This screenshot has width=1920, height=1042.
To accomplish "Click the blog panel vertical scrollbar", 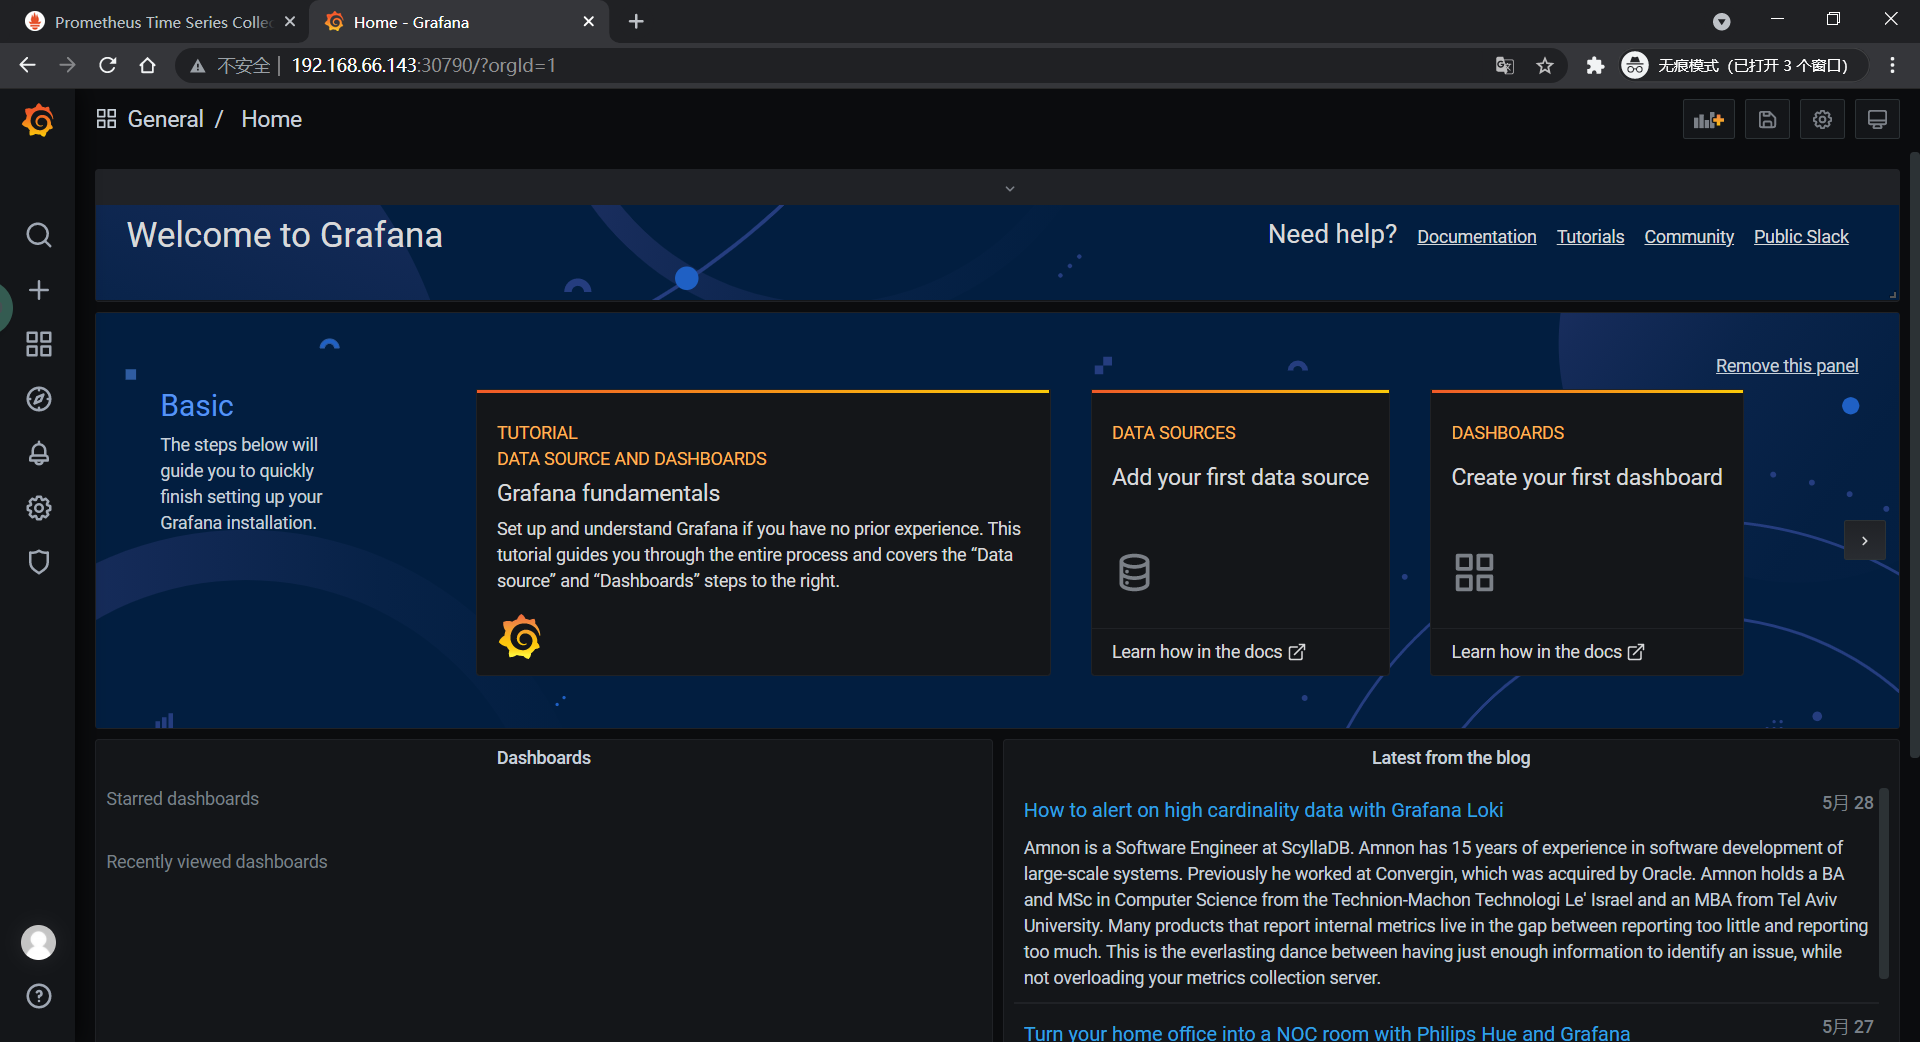I will tap(1883, 880).
